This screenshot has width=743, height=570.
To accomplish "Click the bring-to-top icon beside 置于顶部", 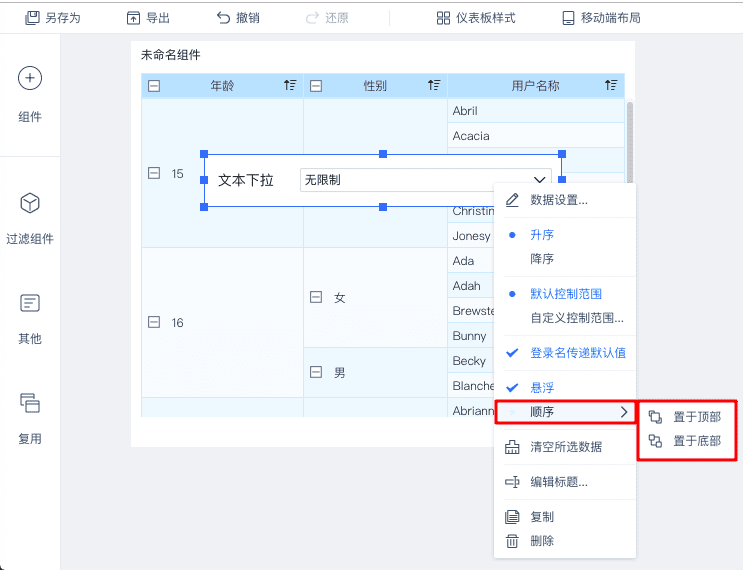I will 655,416.
